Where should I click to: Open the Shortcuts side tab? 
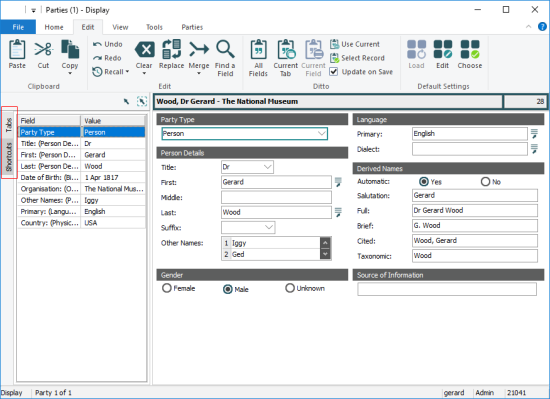point(9,157)
